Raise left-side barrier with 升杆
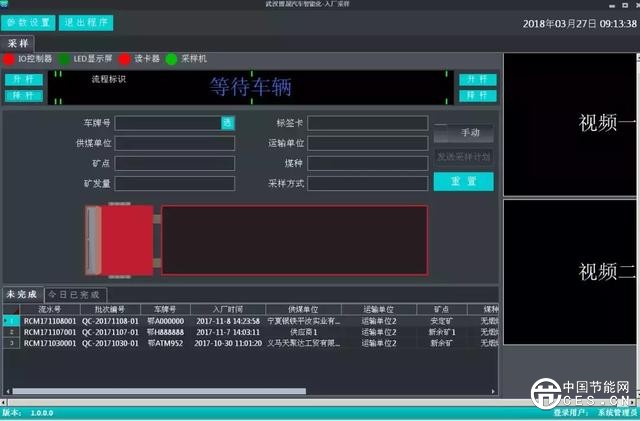Viewport: 640px width, 421px height. (21, 79)
